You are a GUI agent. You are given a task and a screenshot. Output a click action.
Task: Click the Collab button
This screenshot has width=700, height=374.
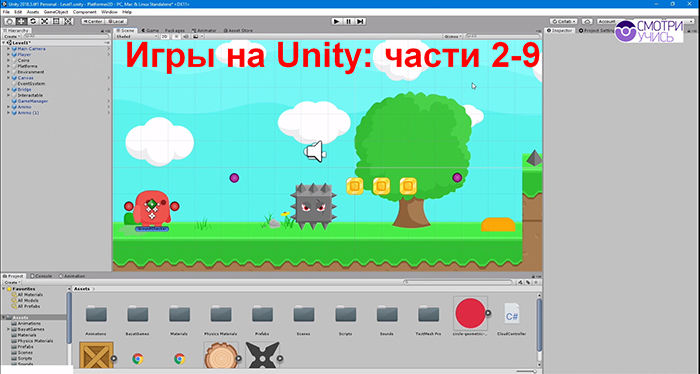click(563, 21)
